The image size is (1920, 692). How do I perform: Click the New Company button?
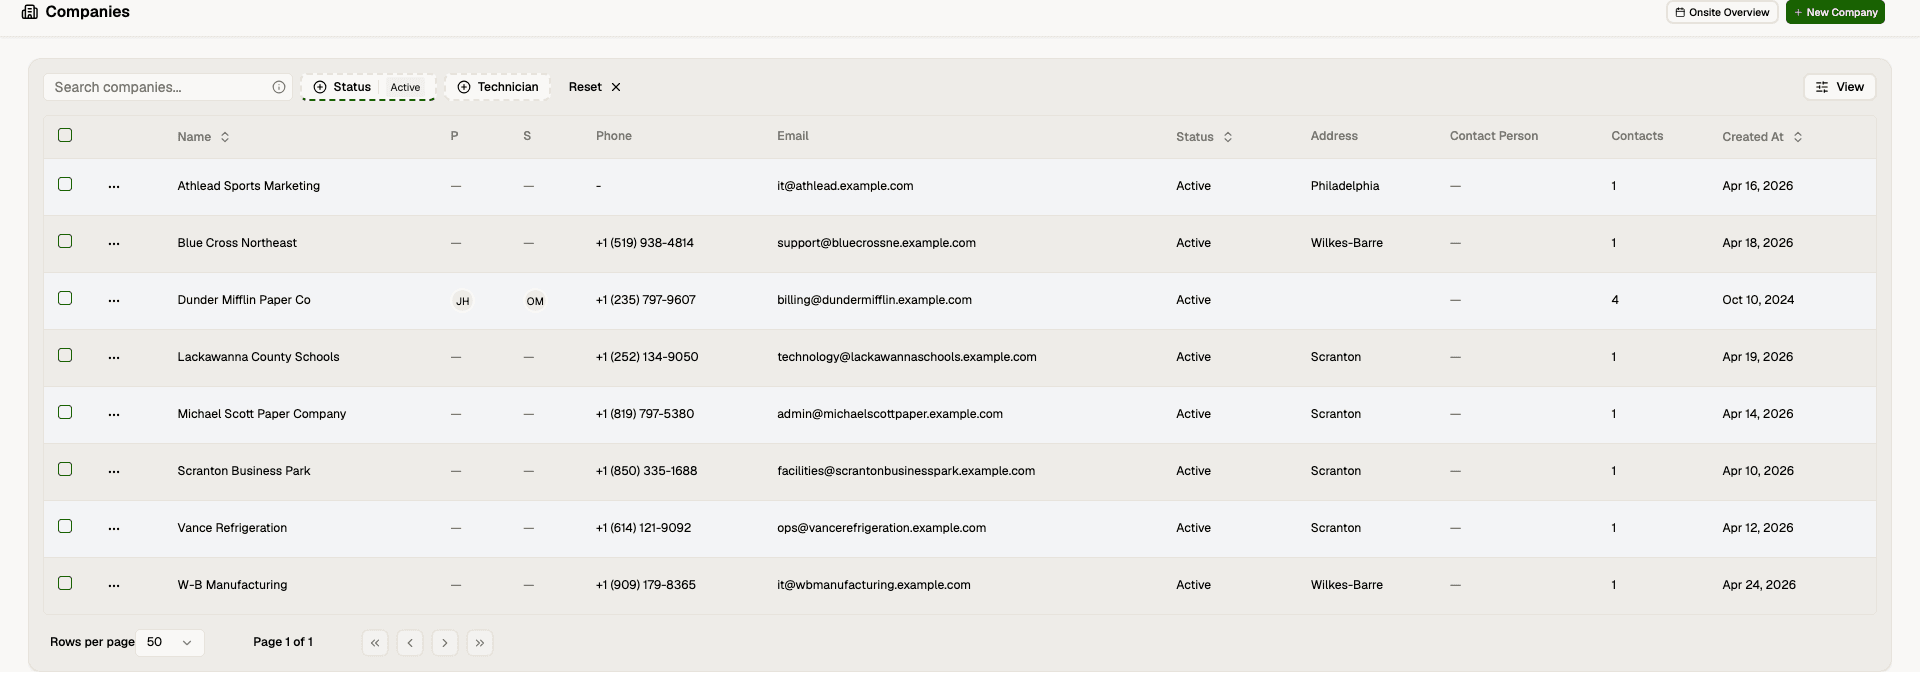pyautogui.click(x=1835, y=12)
